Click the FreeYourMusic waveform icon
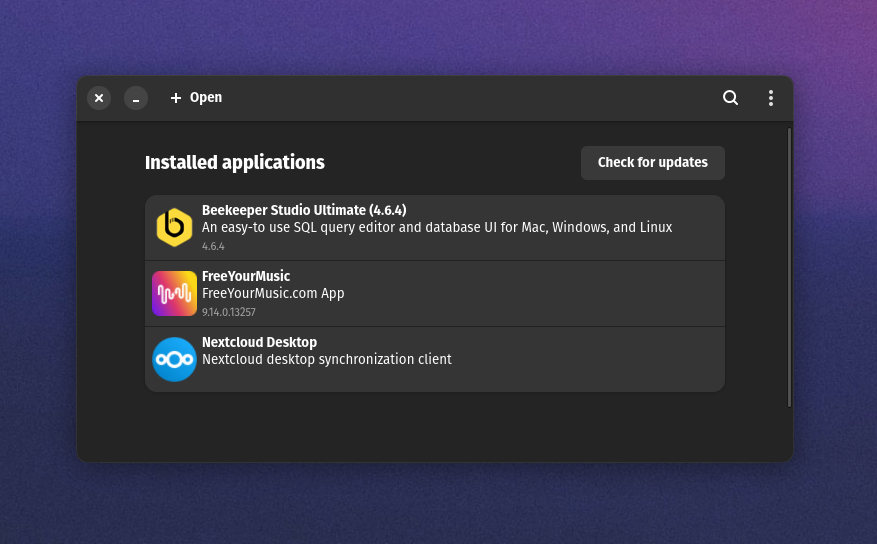 click(174, 294)
